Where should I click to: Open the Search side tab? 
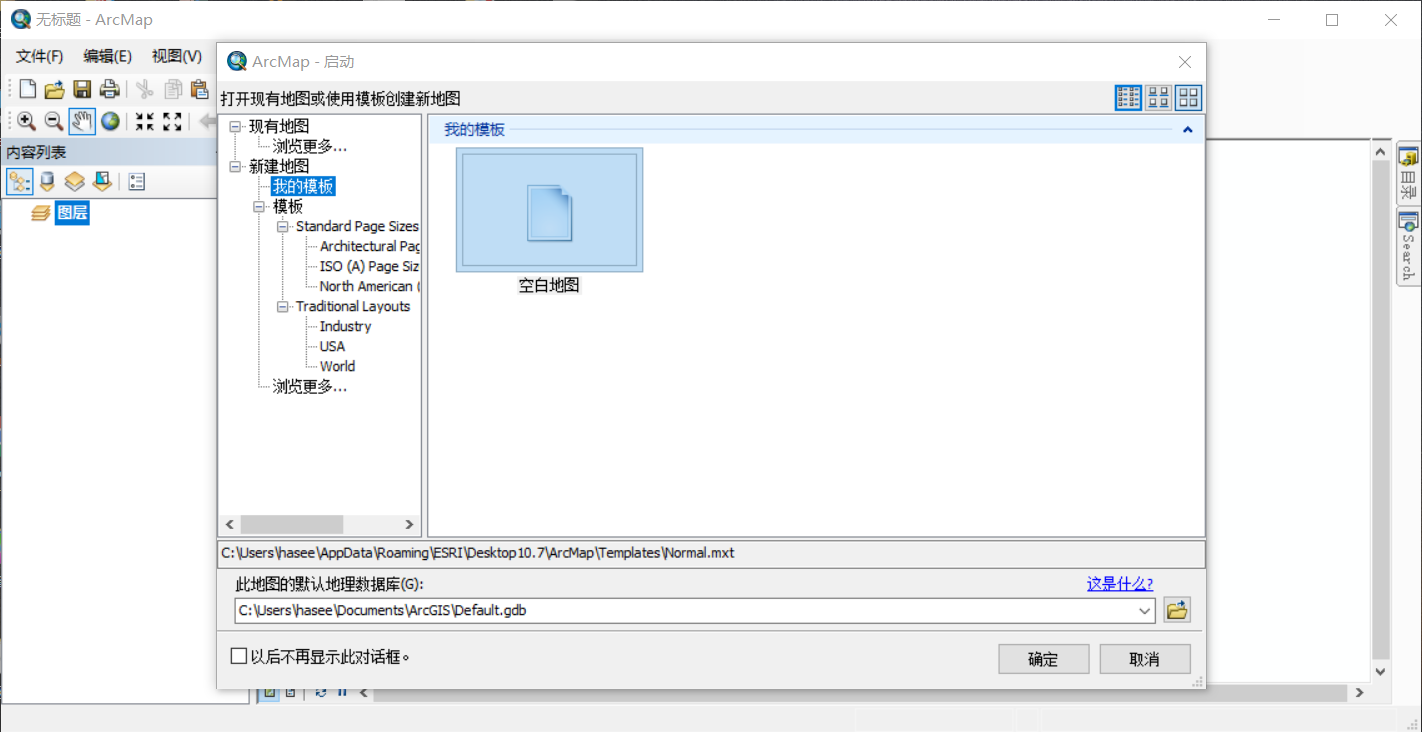[1408, 247]
